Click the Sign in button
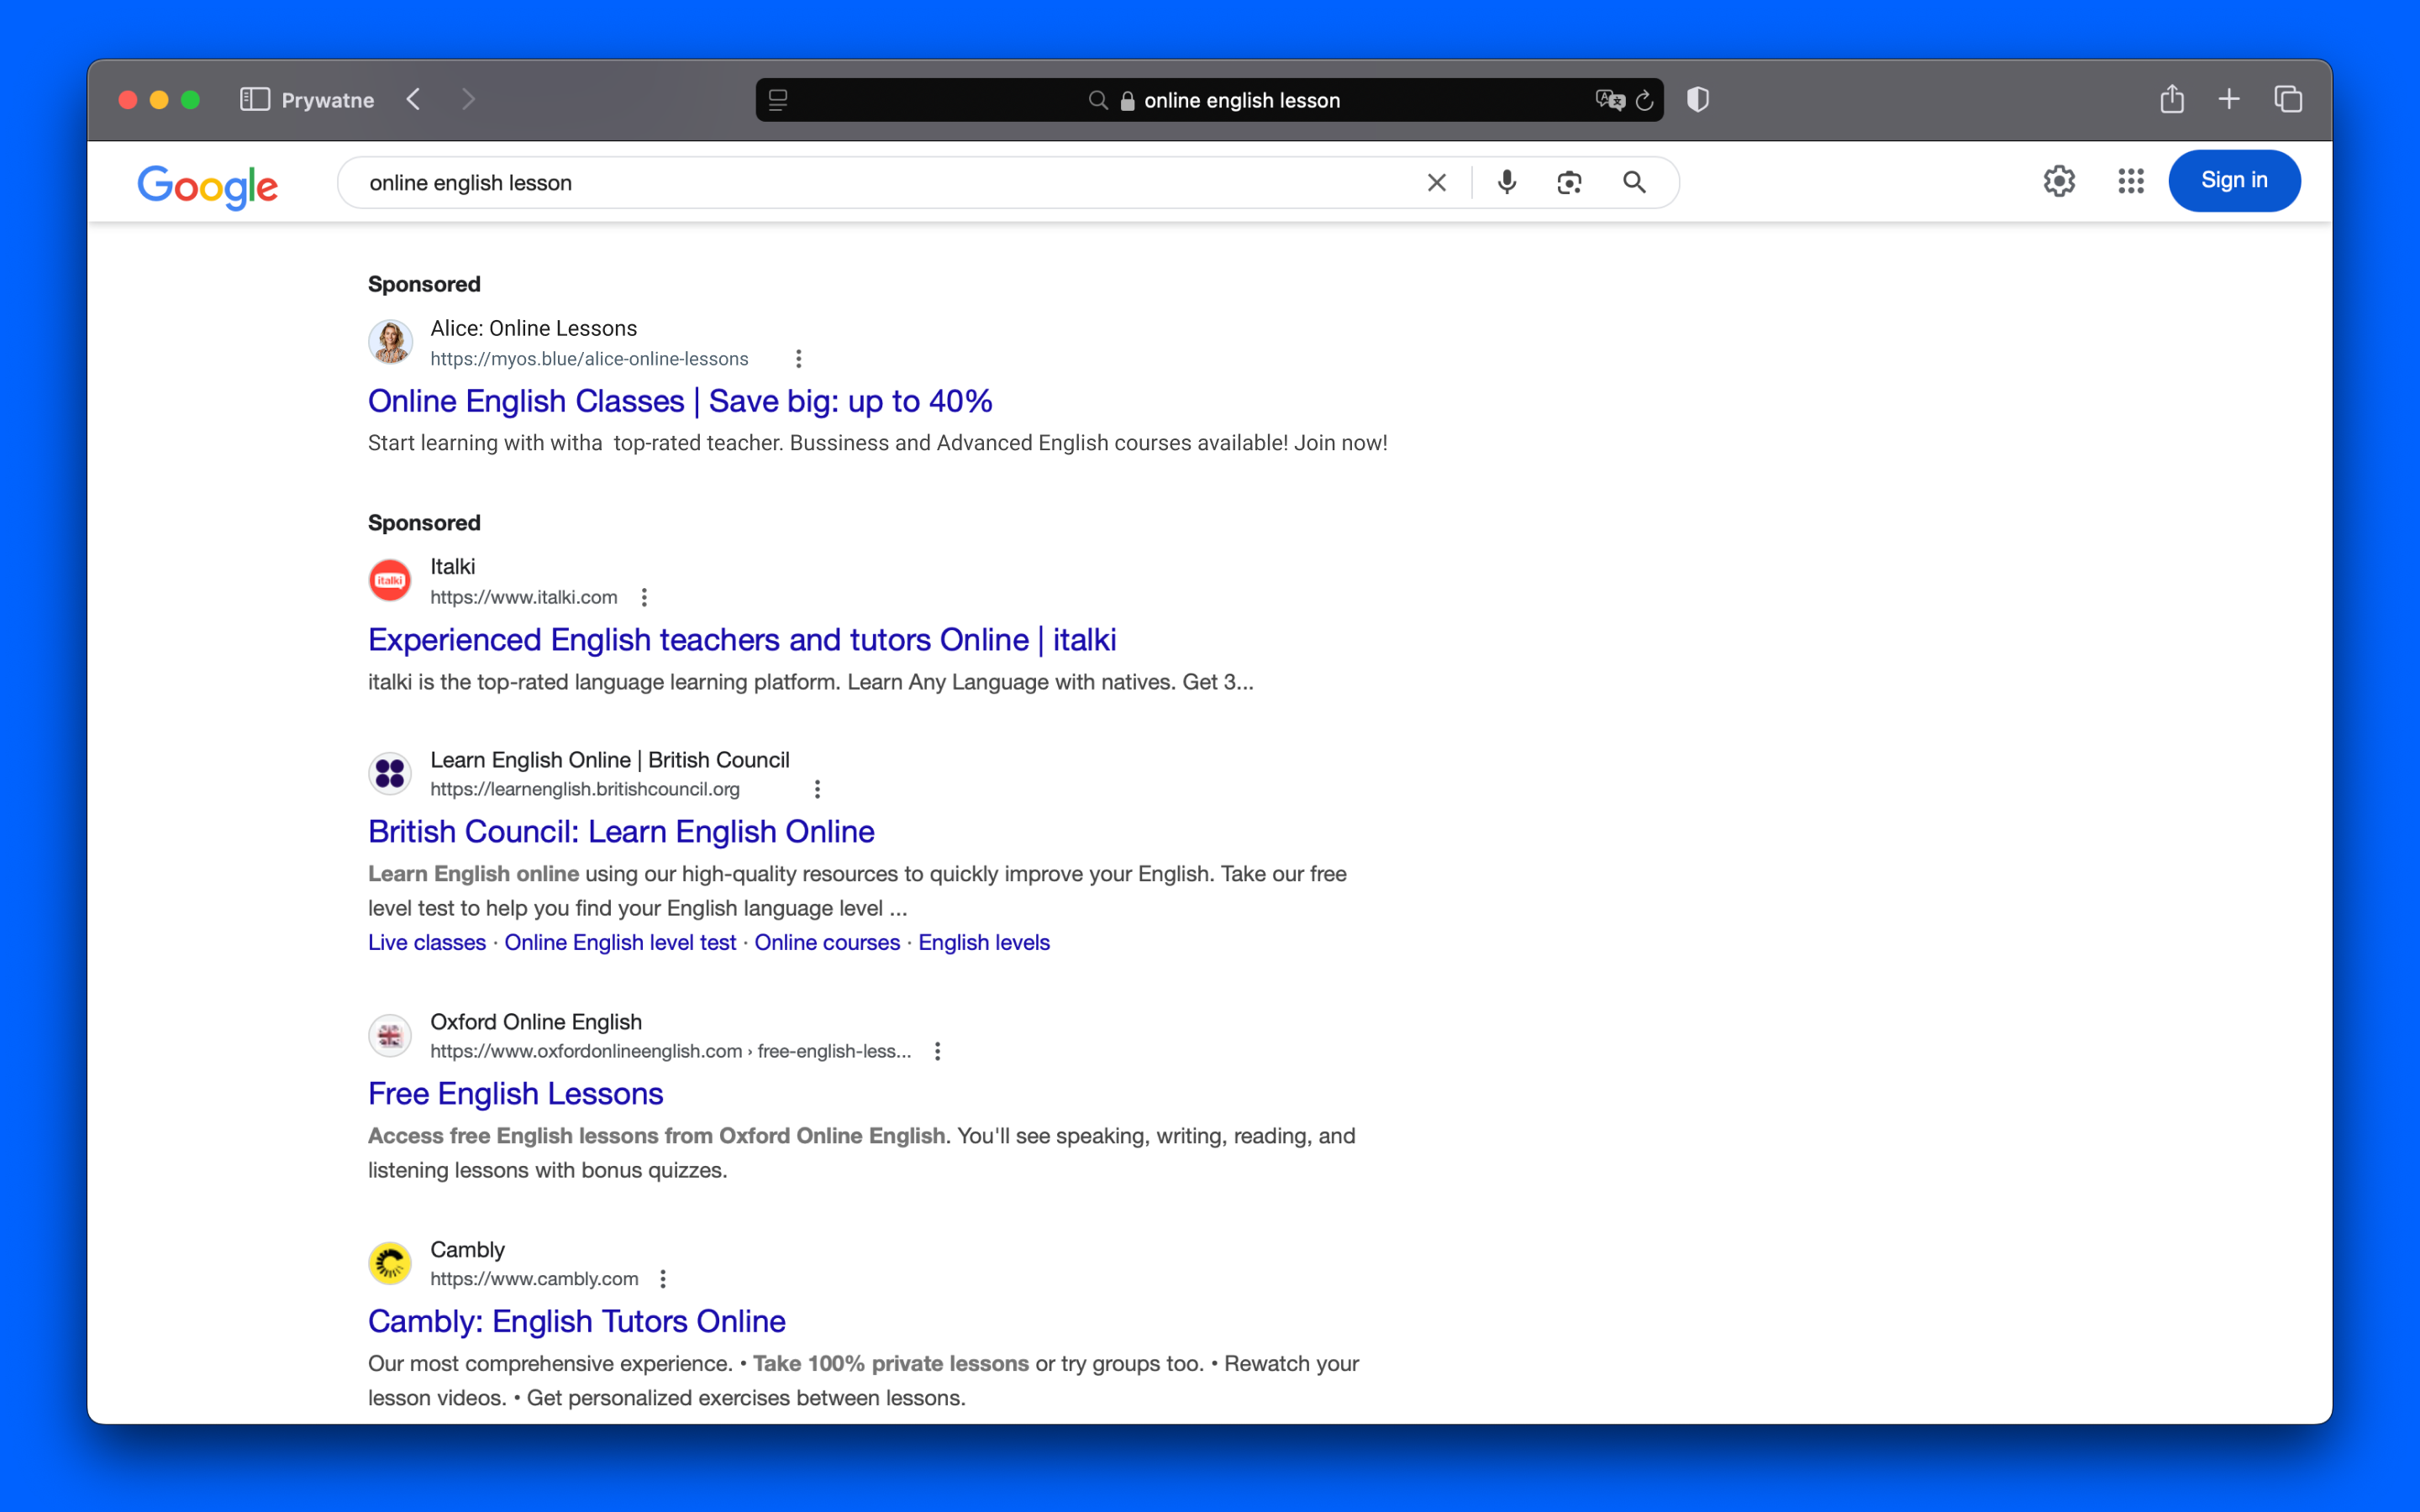Image resolution: width=2420 pixels, height=1512 pixels. click(2234, 181)
